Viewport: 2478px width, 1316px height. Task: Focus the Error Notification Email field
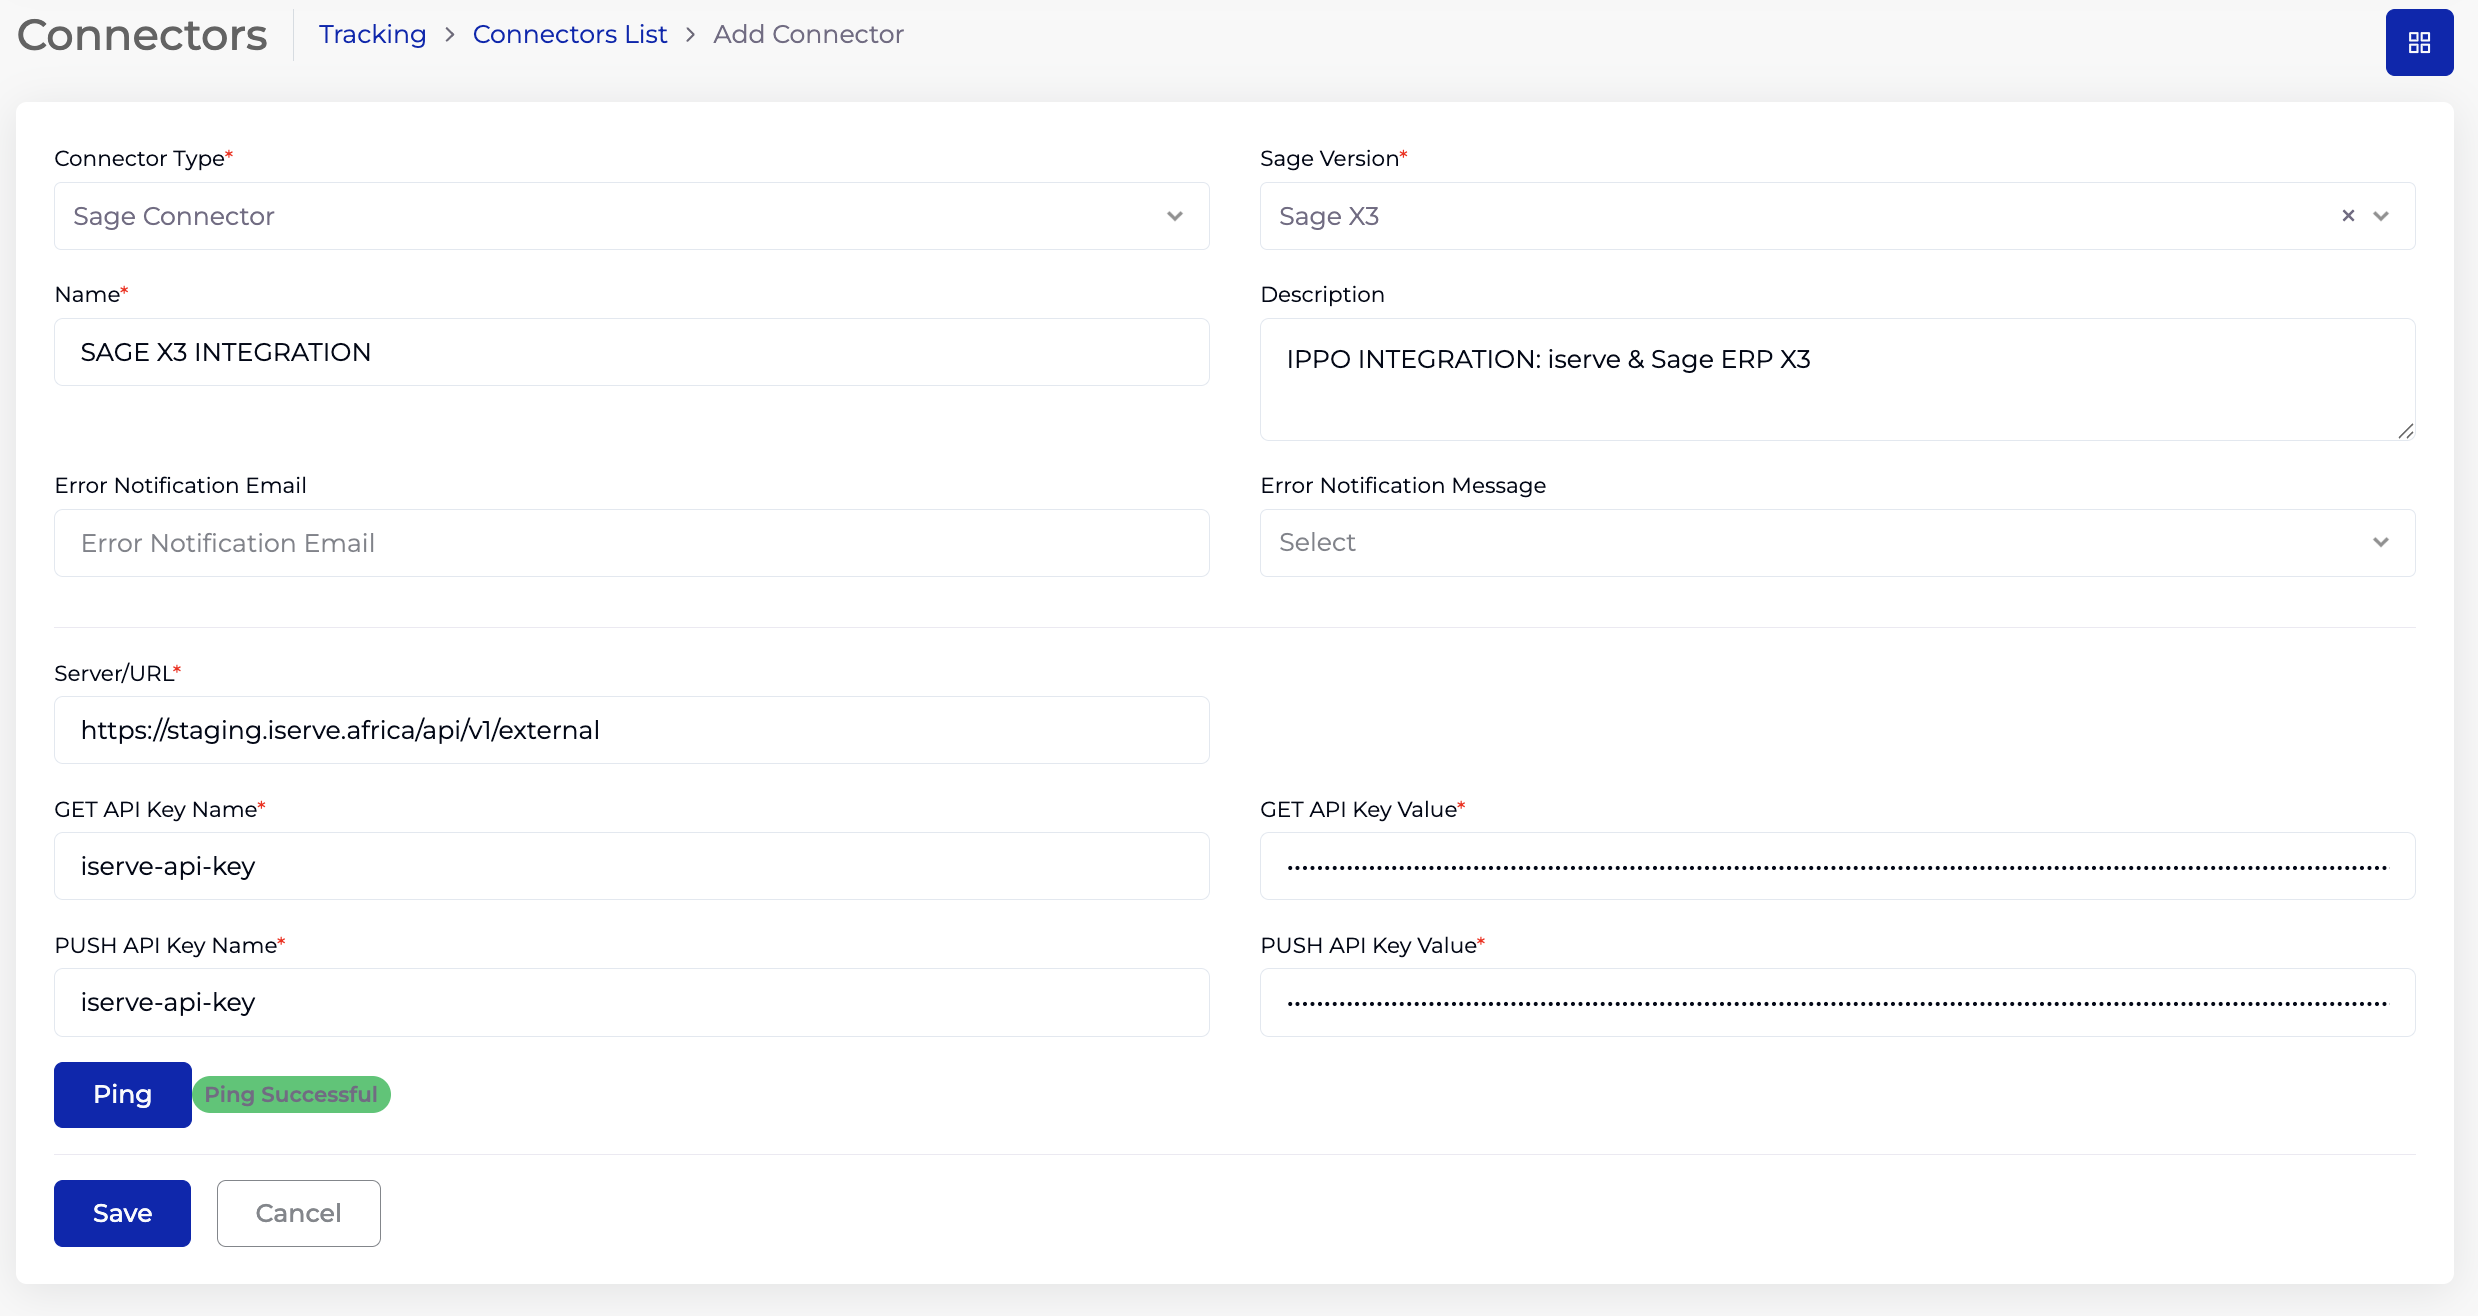click(632, 543)
